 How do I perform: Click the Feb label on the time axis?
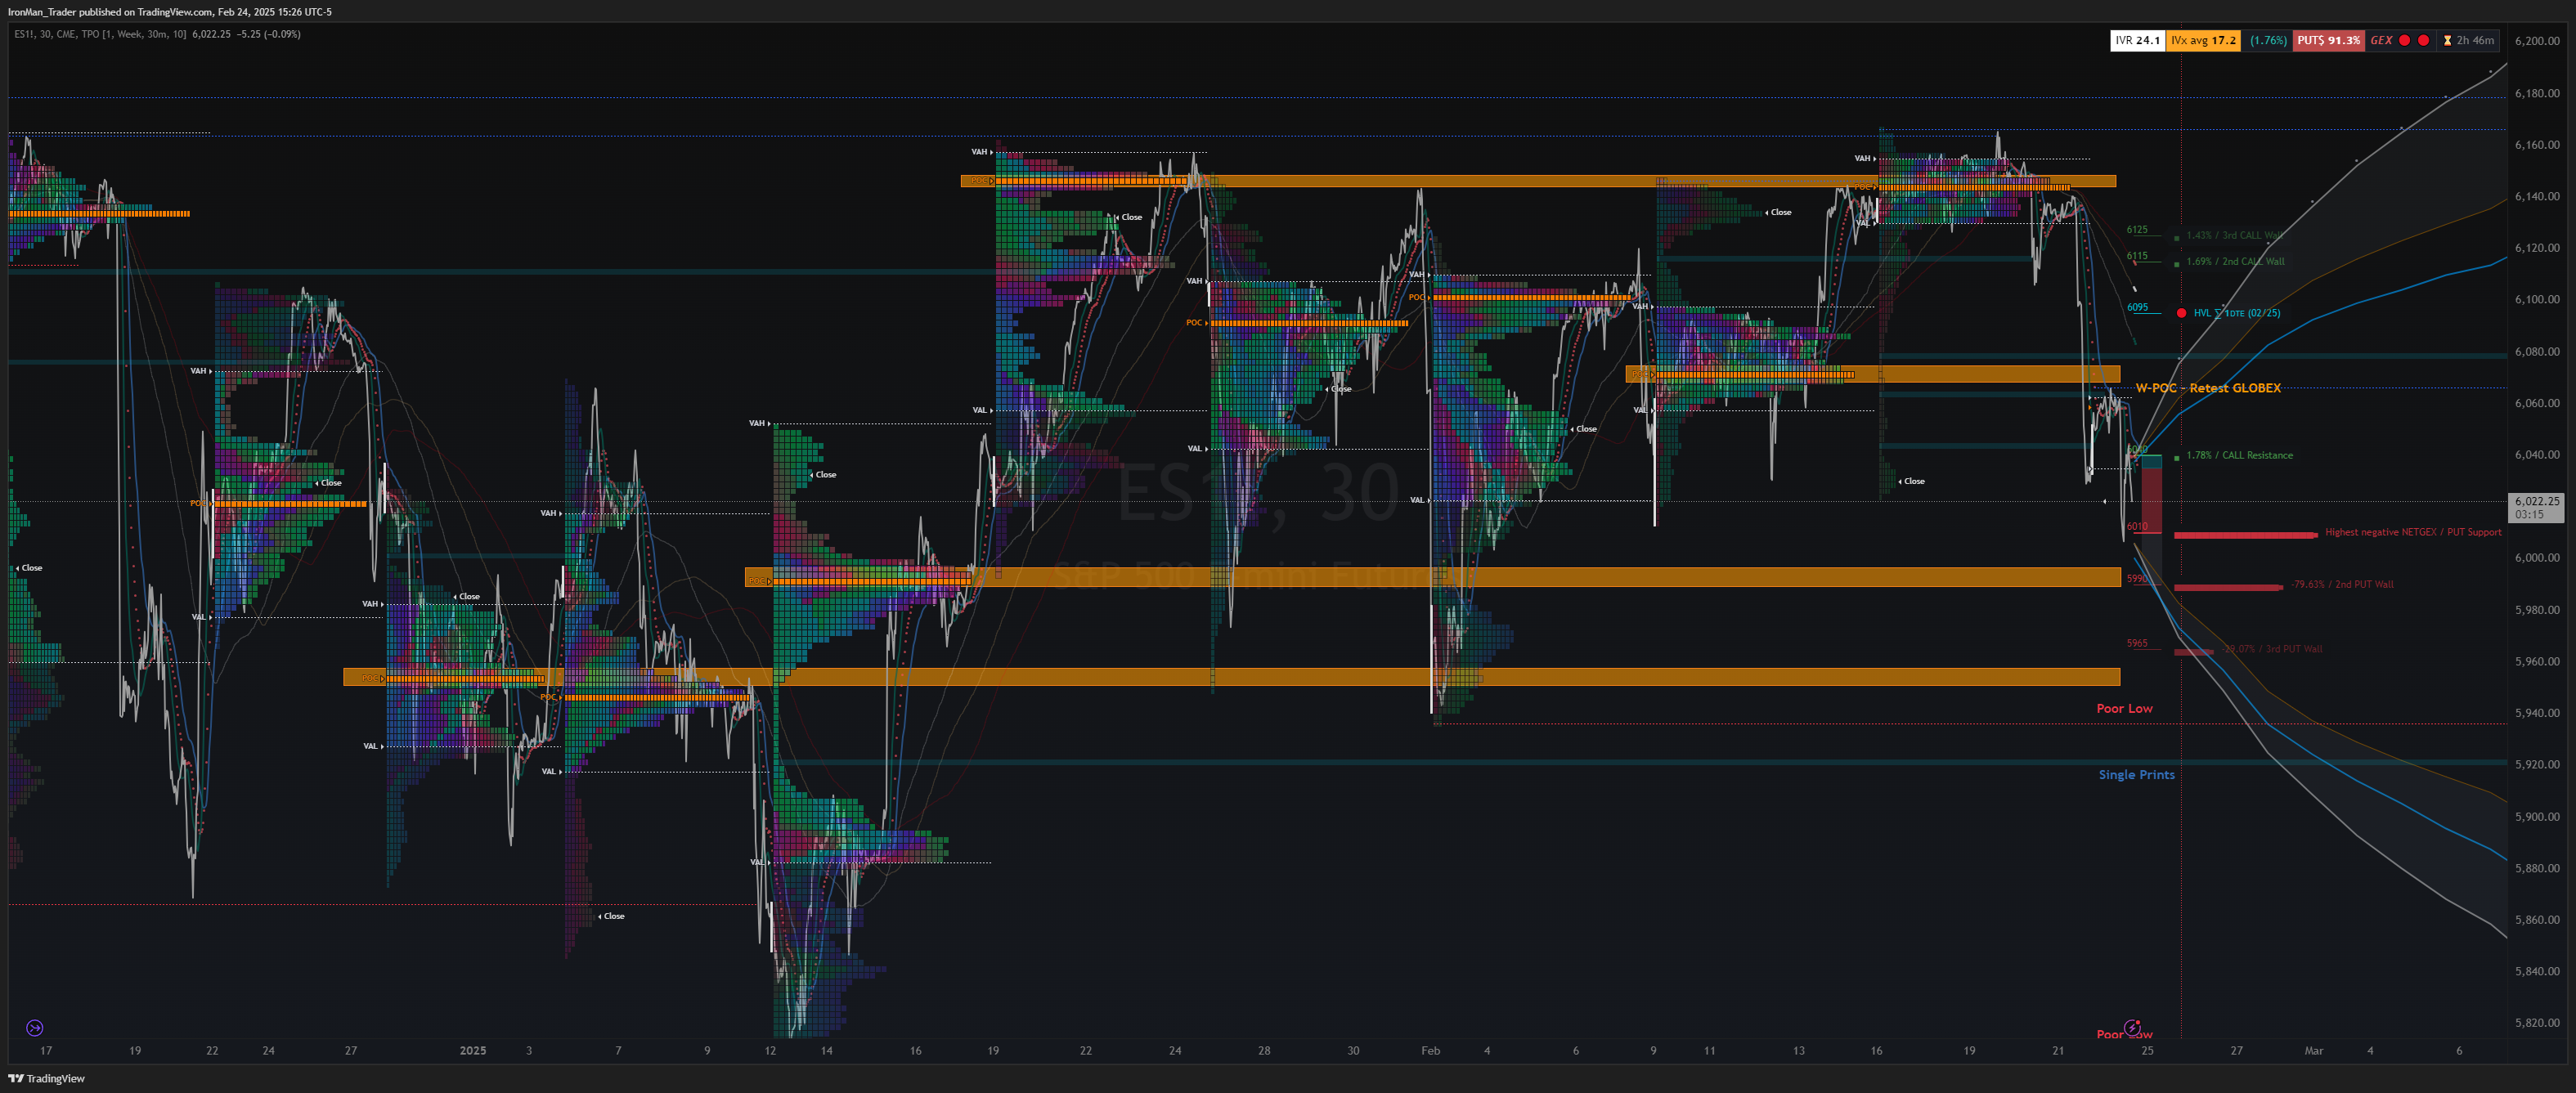(1430, 1050)
